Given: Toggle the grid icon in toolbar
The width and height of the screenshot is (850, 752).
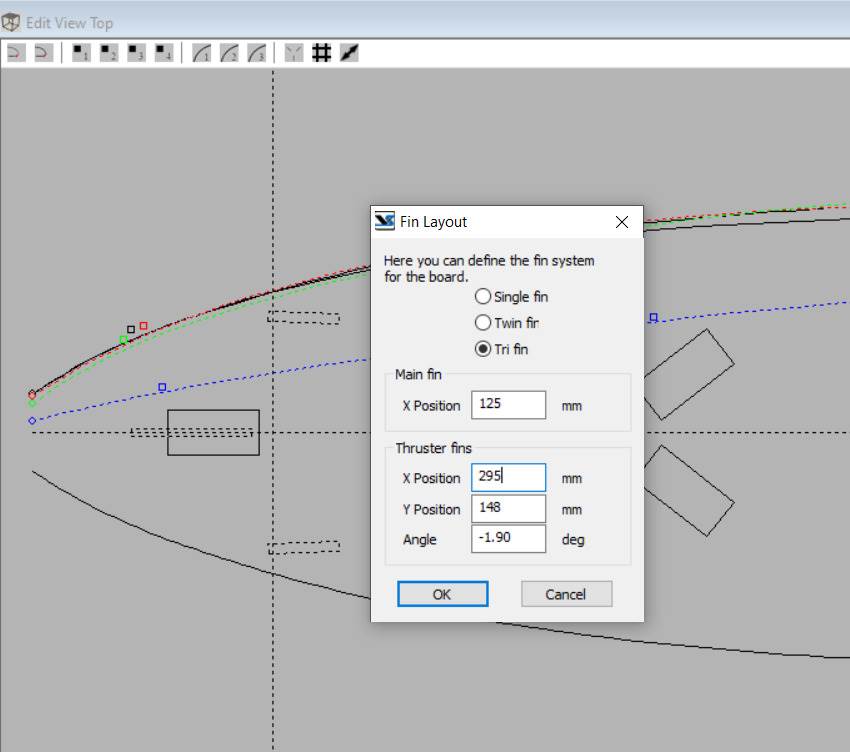Looking at the screenshot, I should click(321, 53).
